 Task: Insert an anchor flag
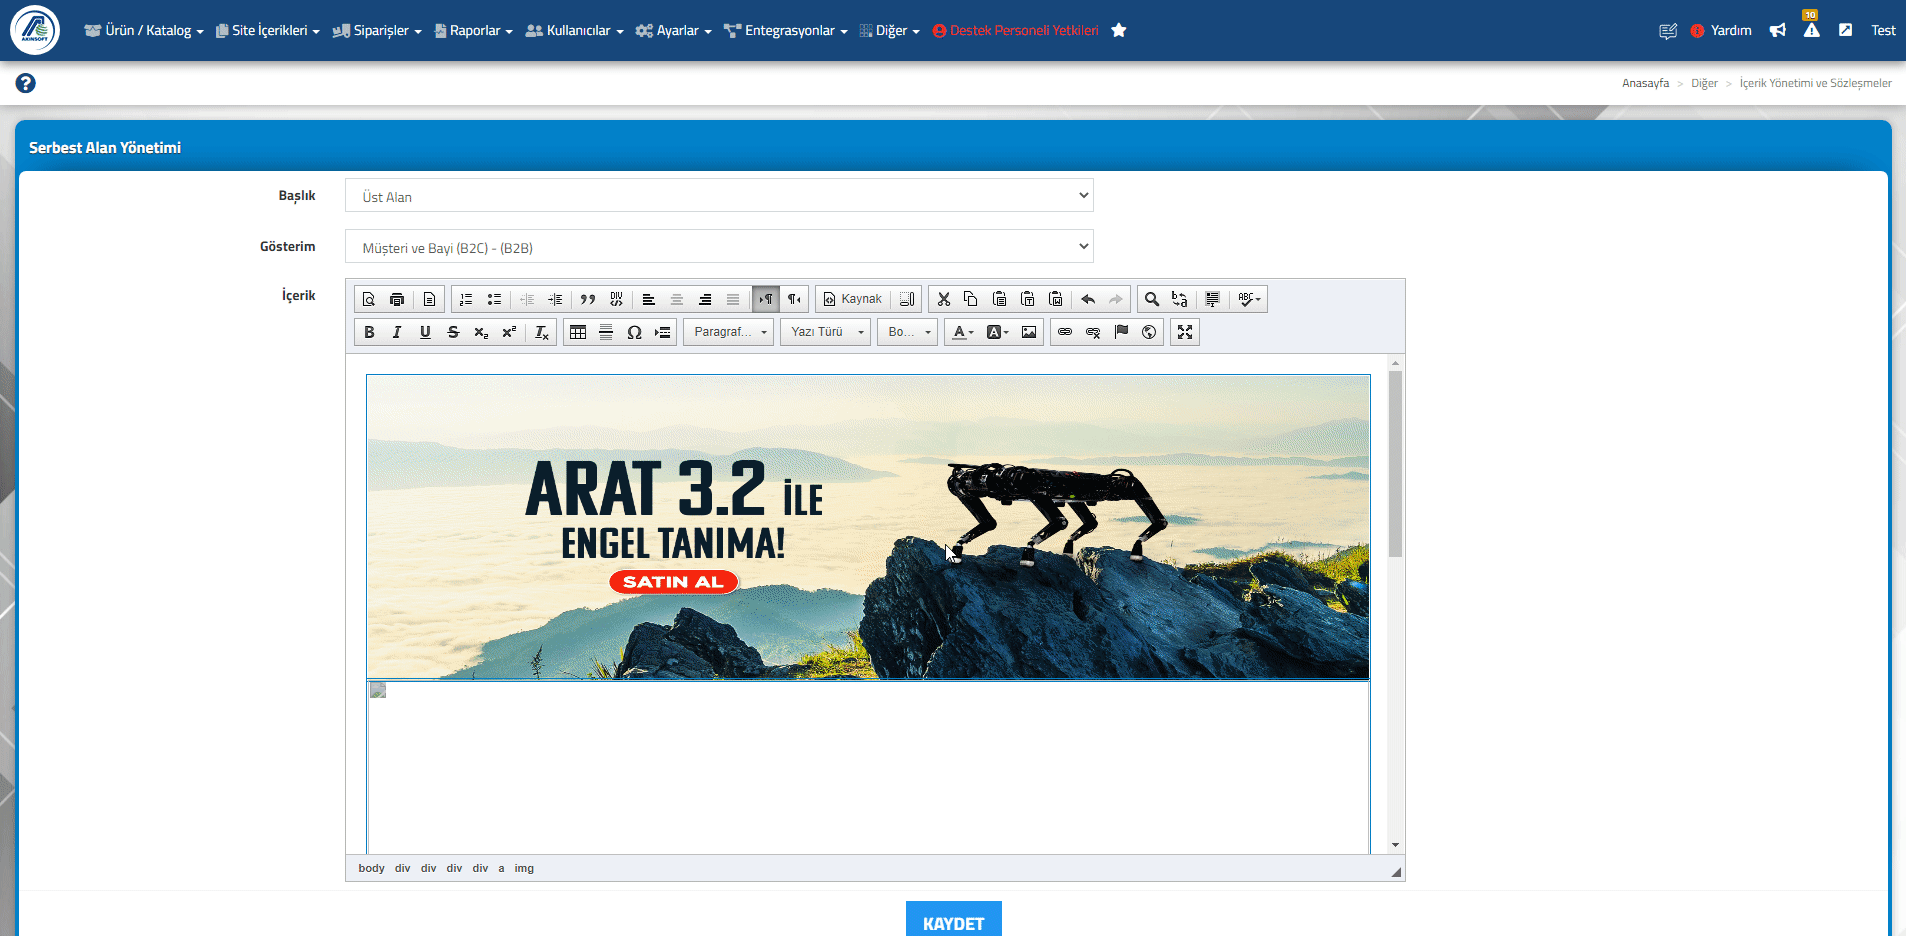tap(1121, 332)
